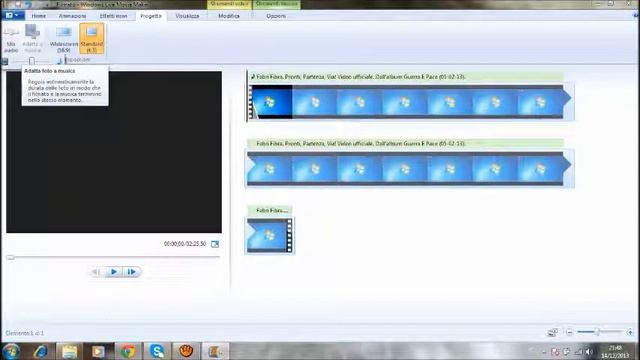Open the Visualizza ribbon tab
Viewport: 640px width, 360px height.
click(x=187, y=16)
